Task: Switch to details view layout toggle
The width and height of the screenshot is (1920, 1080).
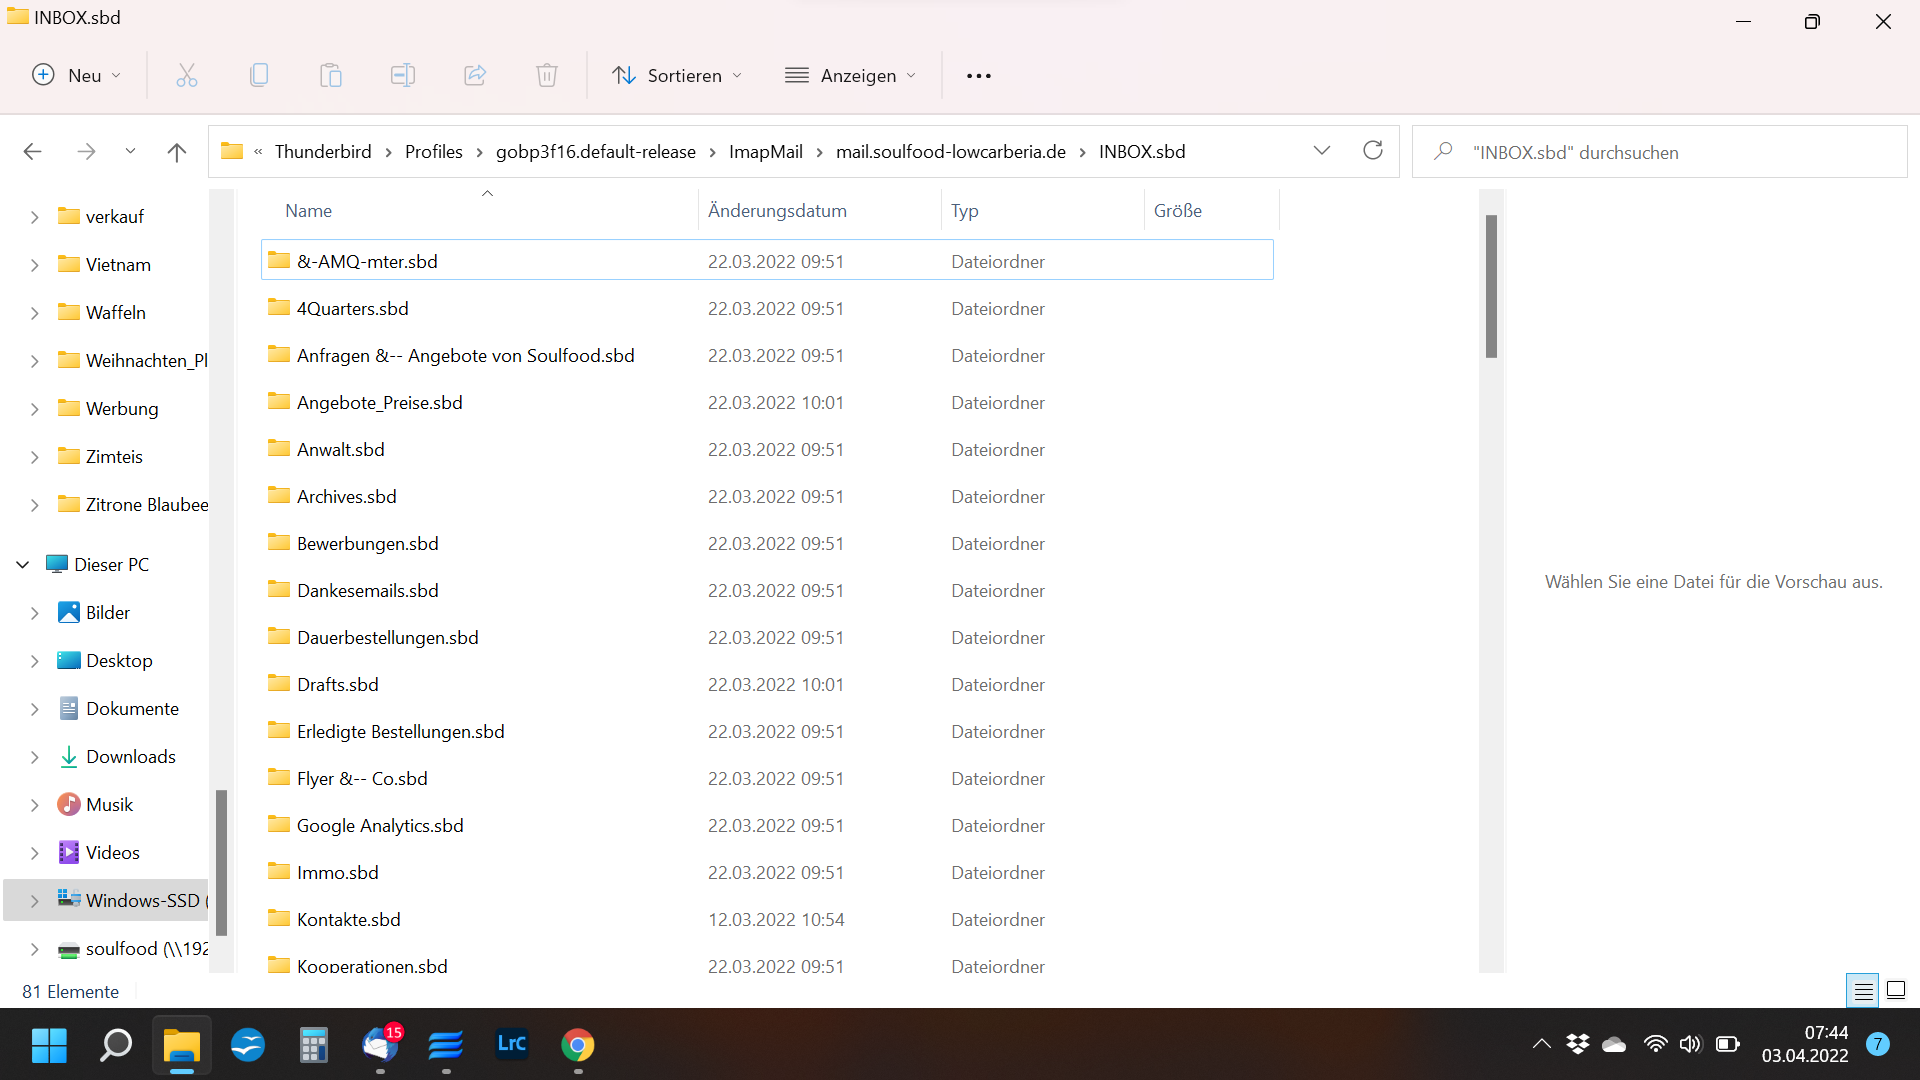Action: coord(1863,991)
